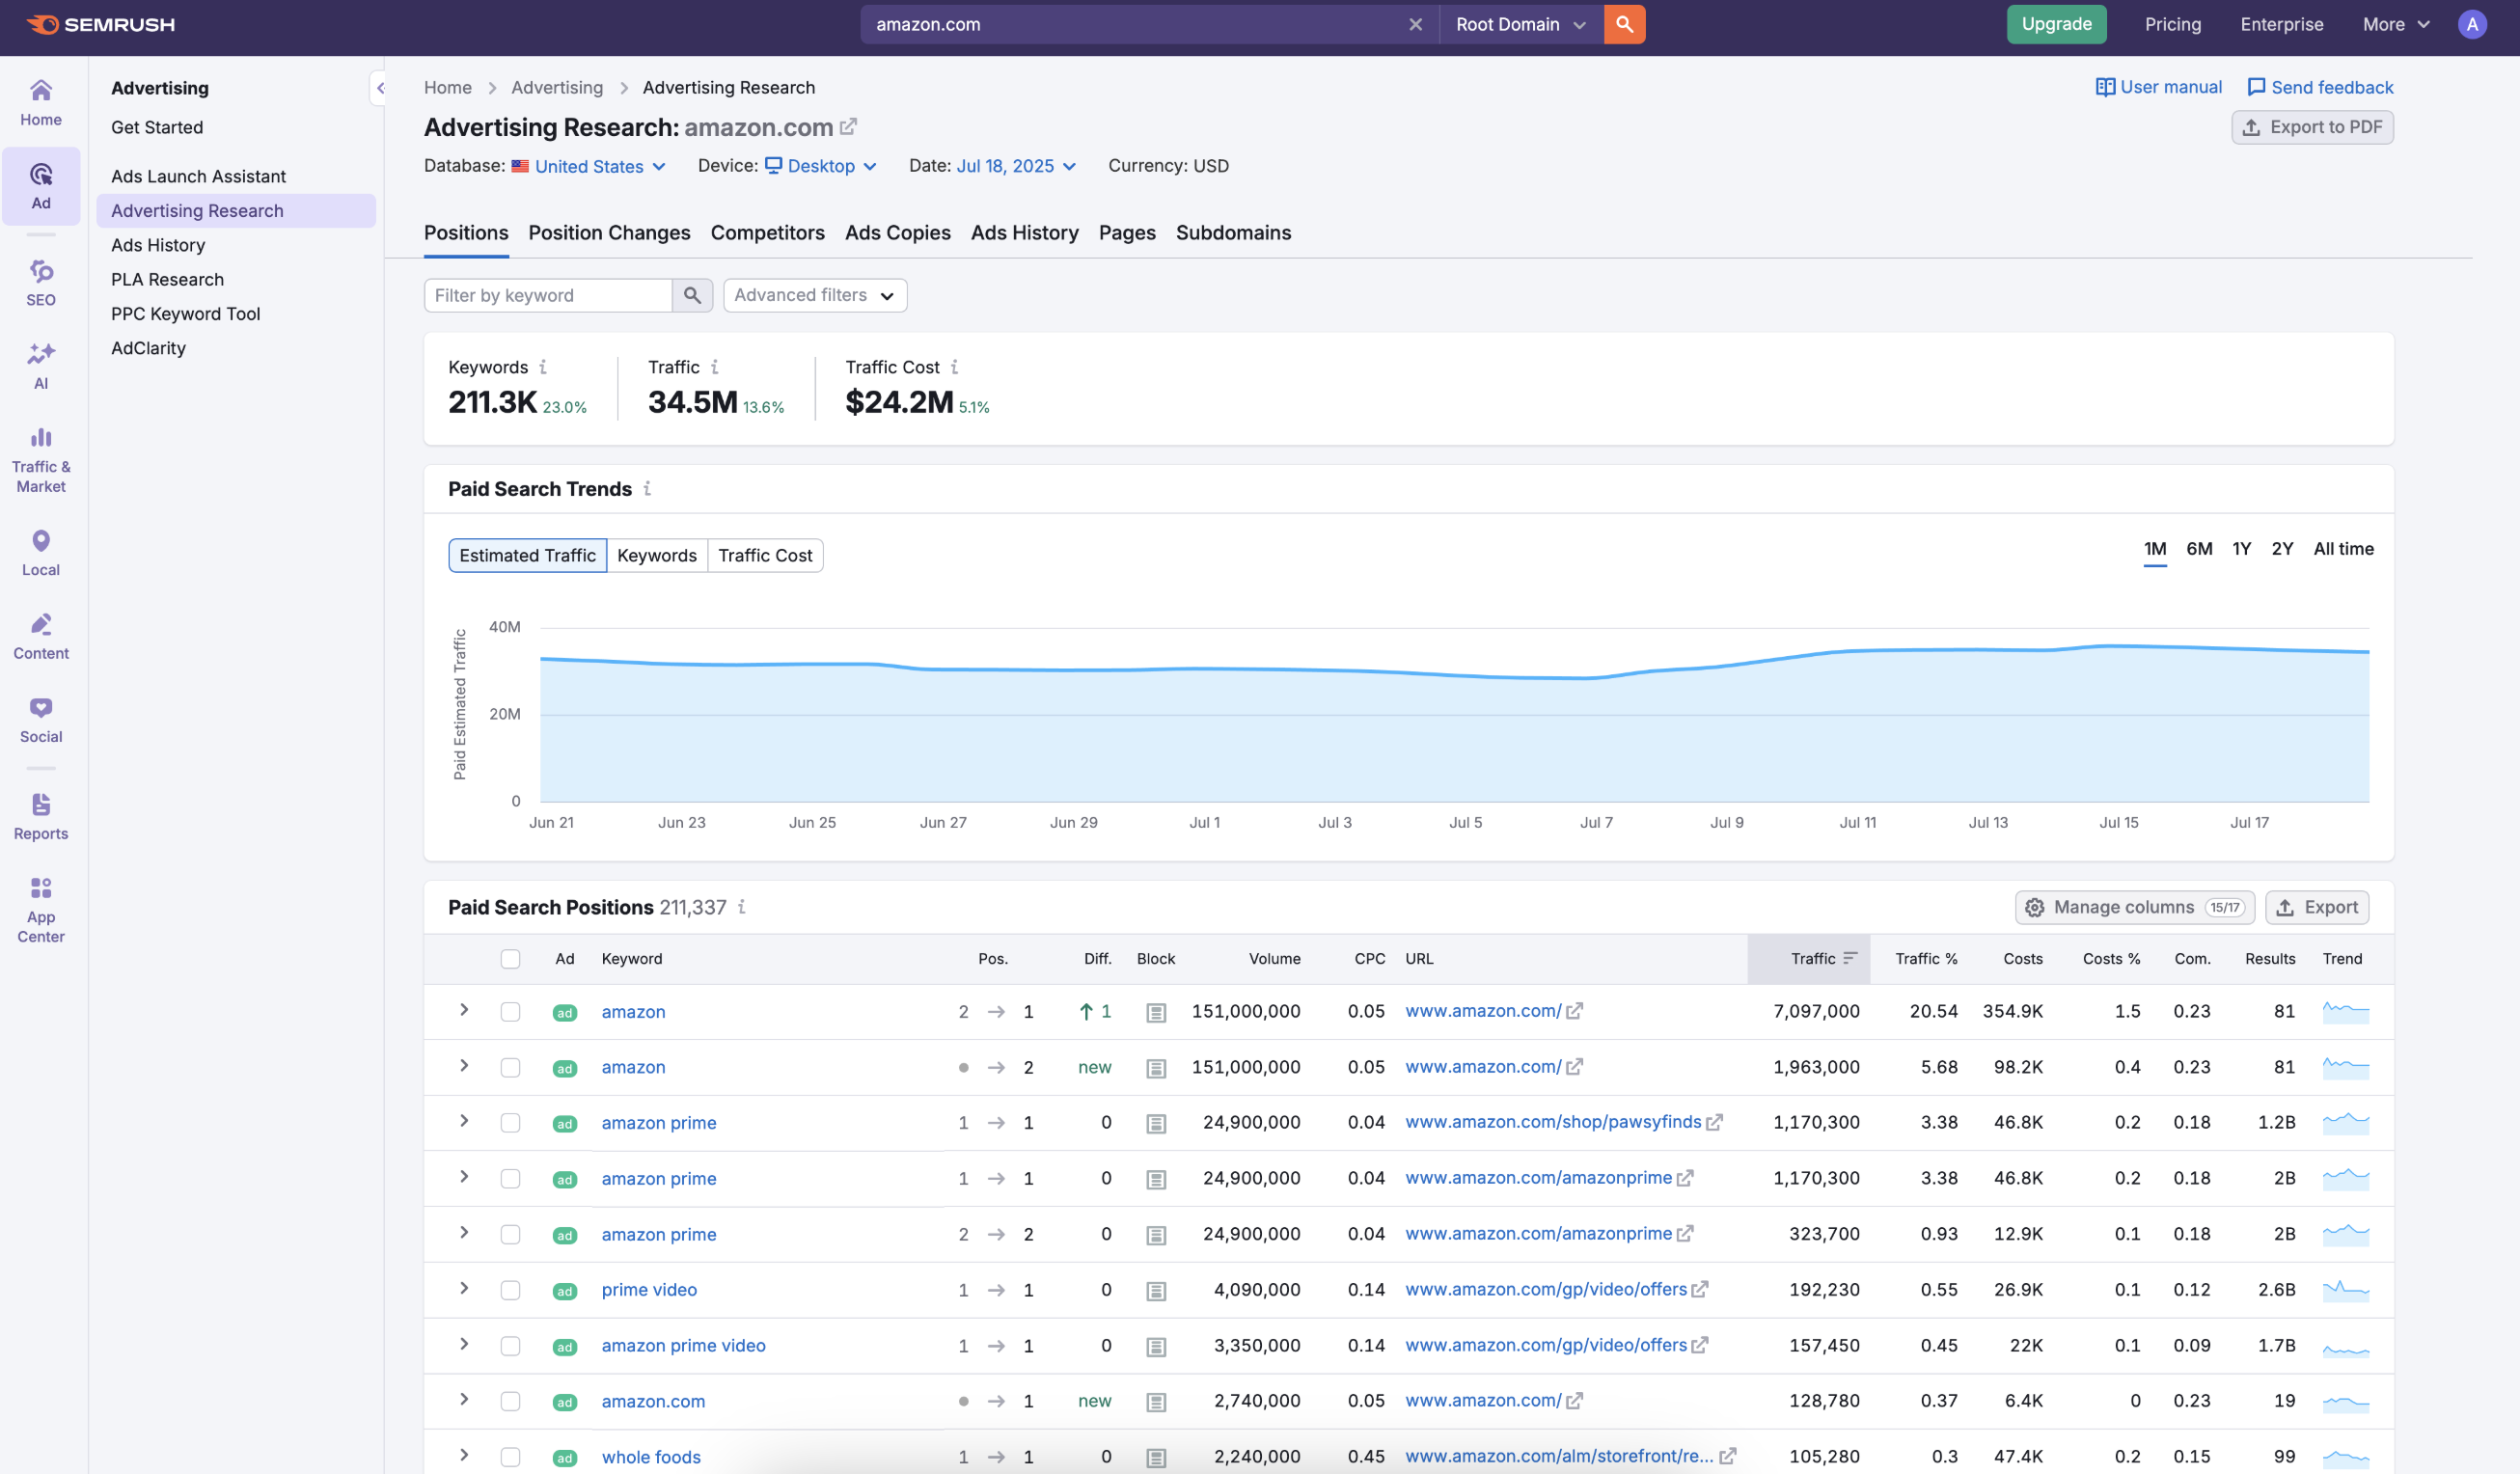Screen dimensions: 2520x1474
Task: Click the Semrush logo
Action: 100,24
